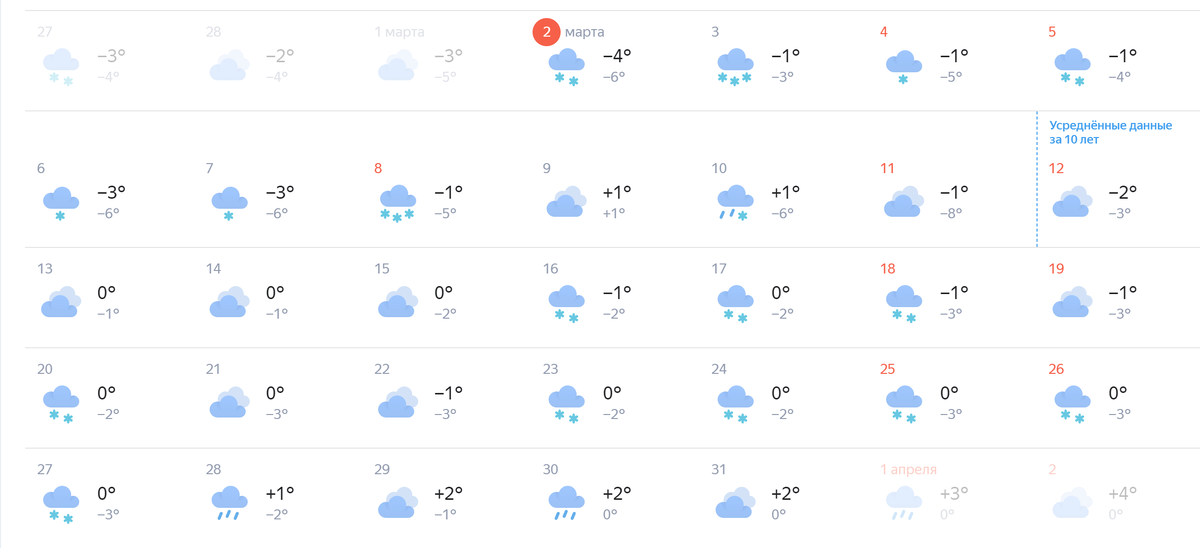Select the triple-snowflake icon on March 8
The image size is (1200, 548).
[x=398, y=203]
